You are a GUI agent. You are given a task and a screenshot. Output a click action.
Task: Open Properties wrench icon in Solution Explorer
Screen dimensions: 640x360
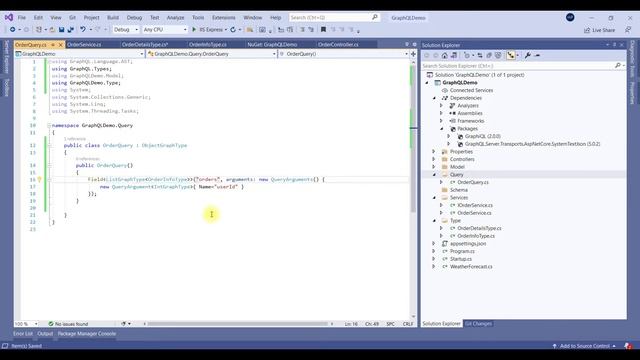pyautogui.click(x=528, y=56)
